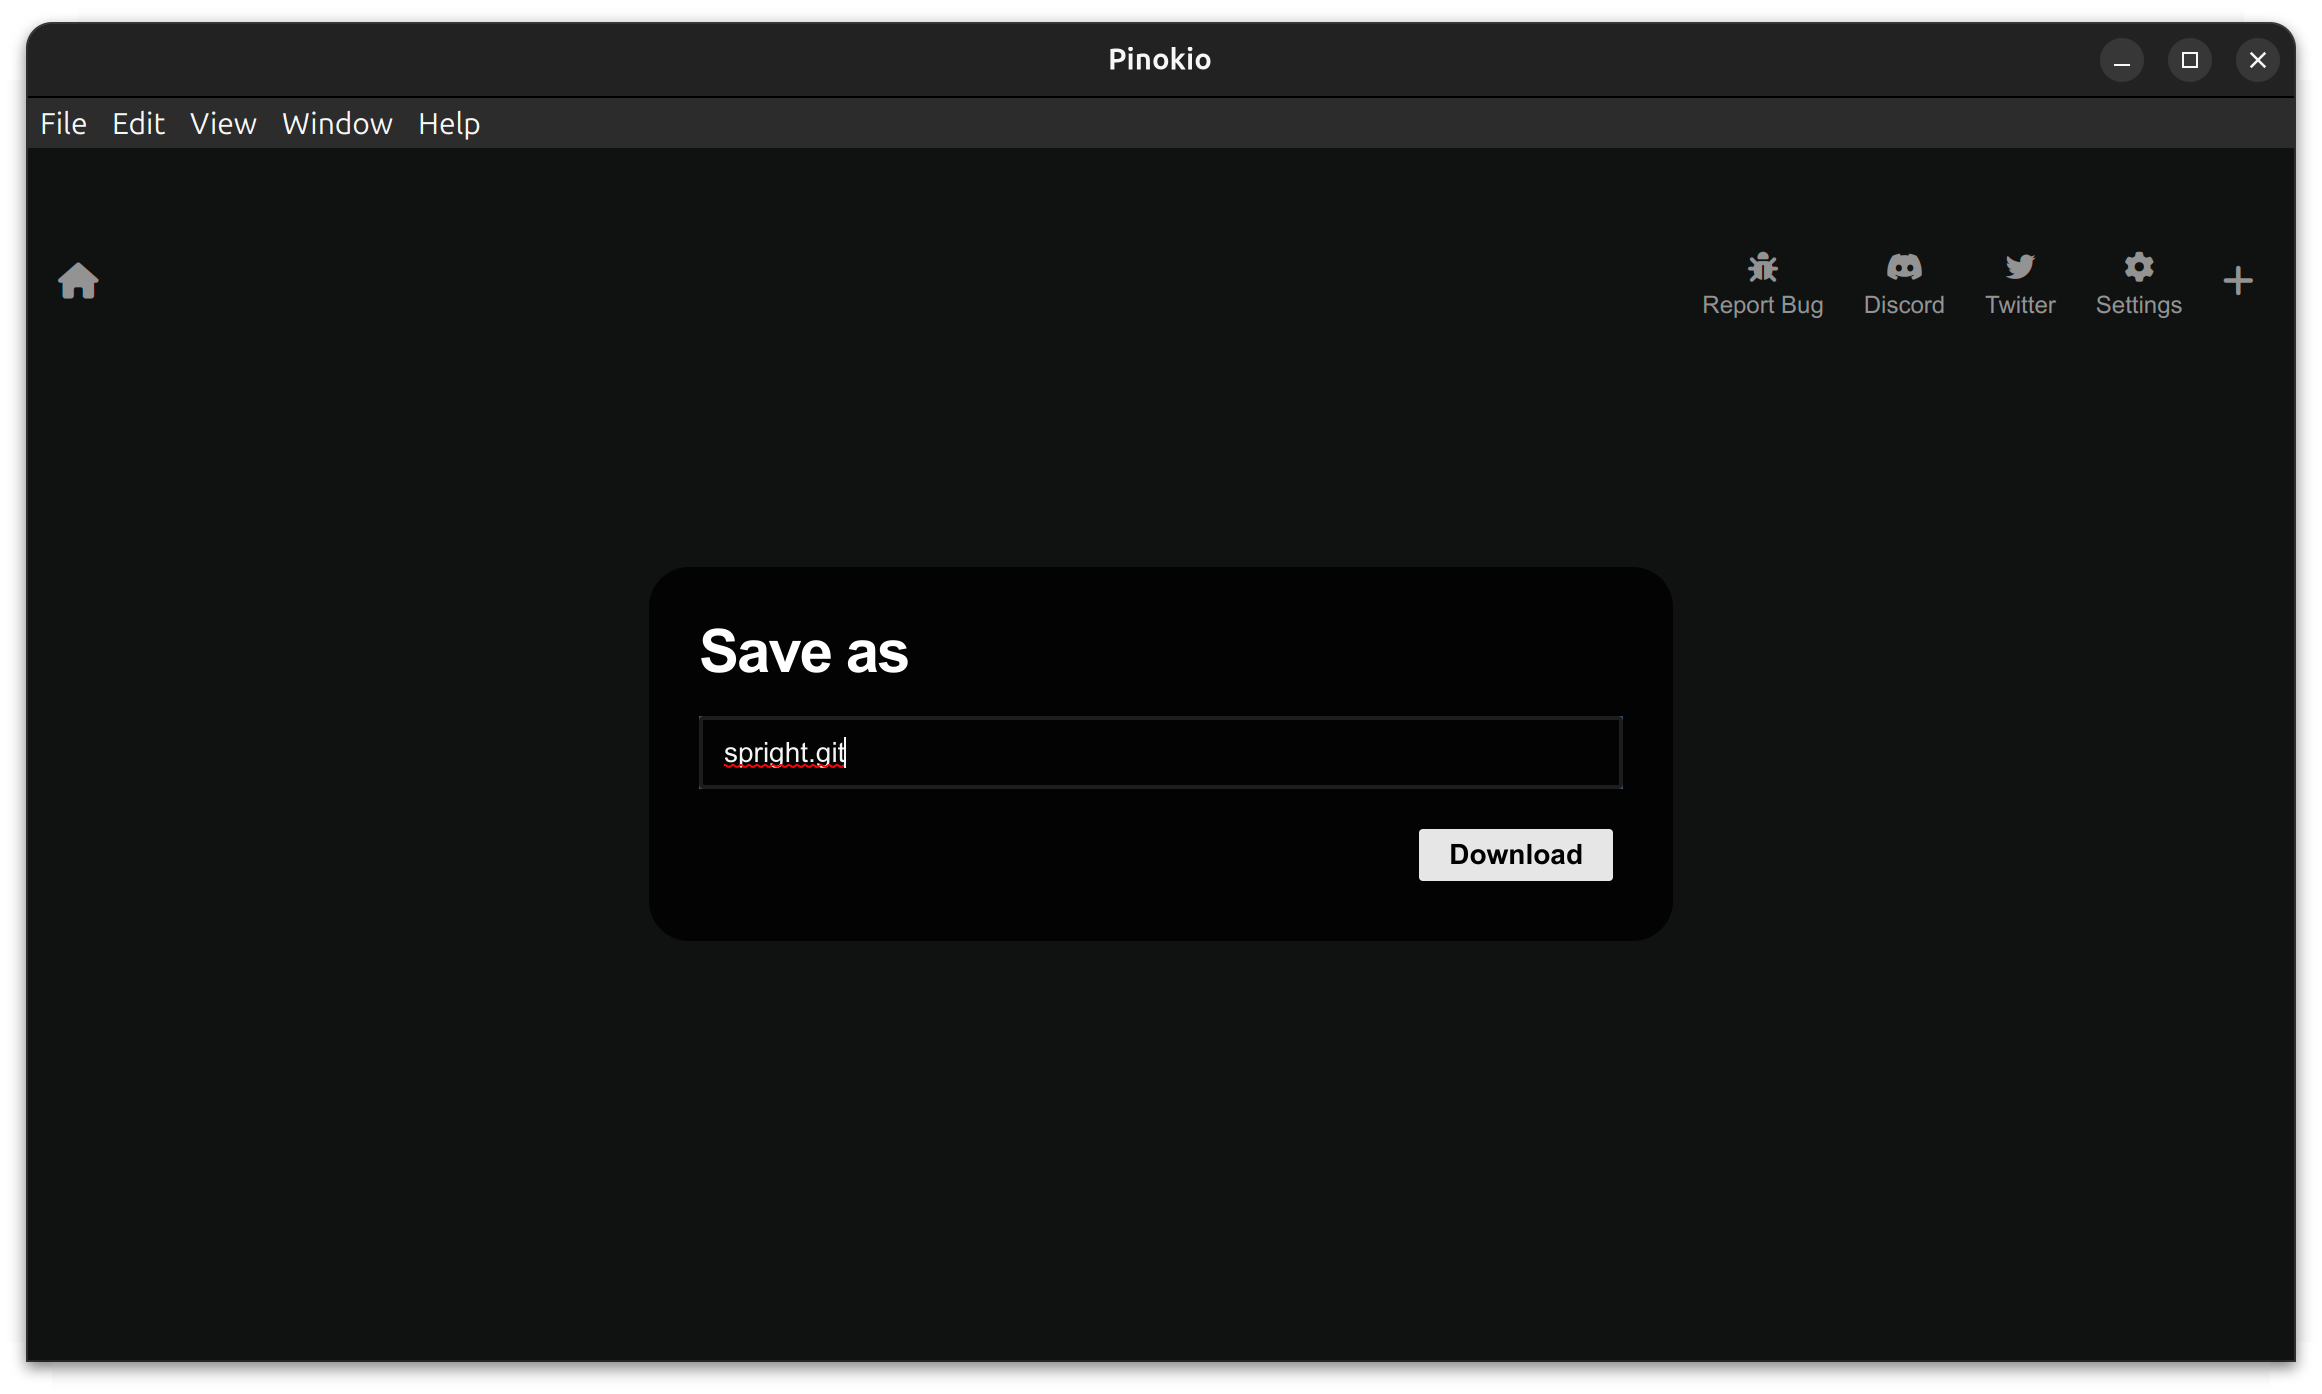Open Discord community link

(1904, 280)
